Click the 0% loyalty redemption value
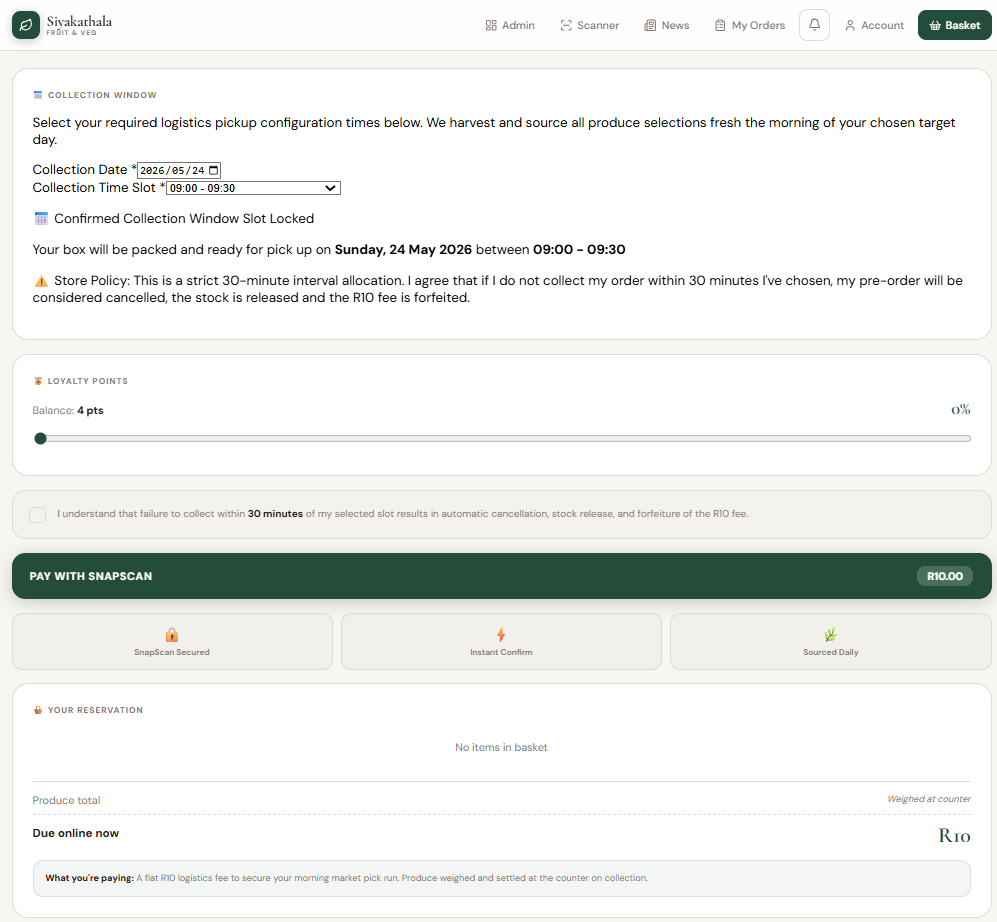 961,410
